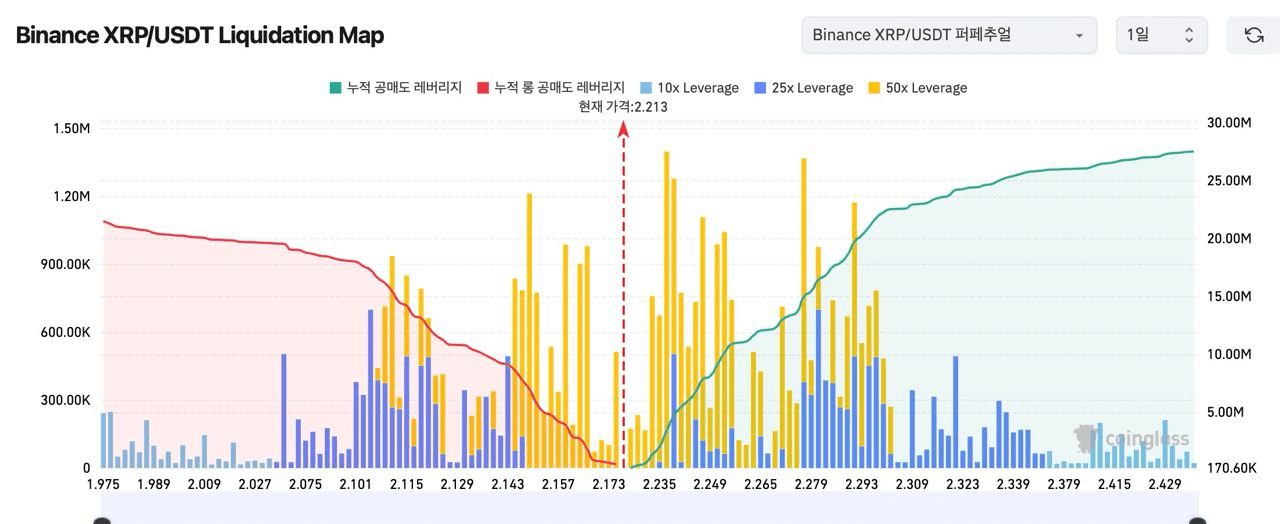Click the green 누적 공매도 레버리지 color swatch
Viewport: 1280px width, 524px height.
(335, 88)
